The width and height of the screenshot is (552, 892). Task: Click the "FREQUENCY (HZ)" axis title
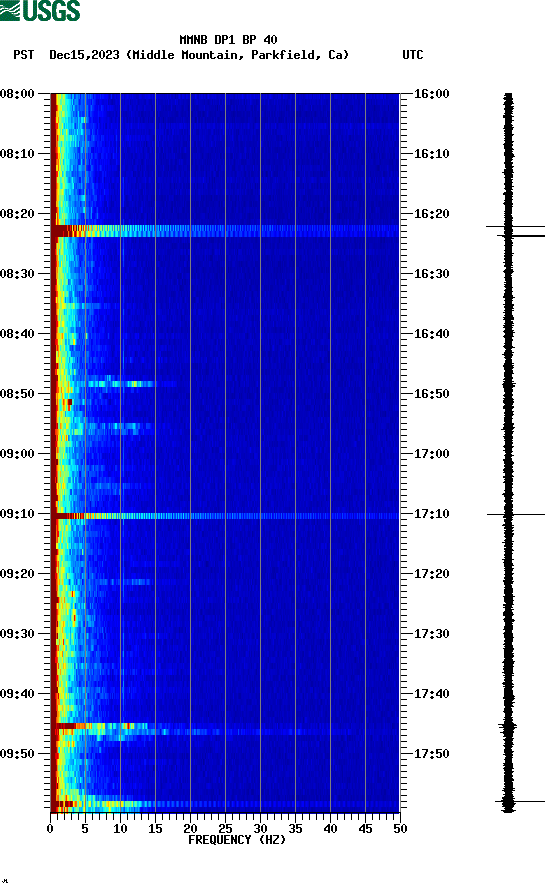click(237, 840)
